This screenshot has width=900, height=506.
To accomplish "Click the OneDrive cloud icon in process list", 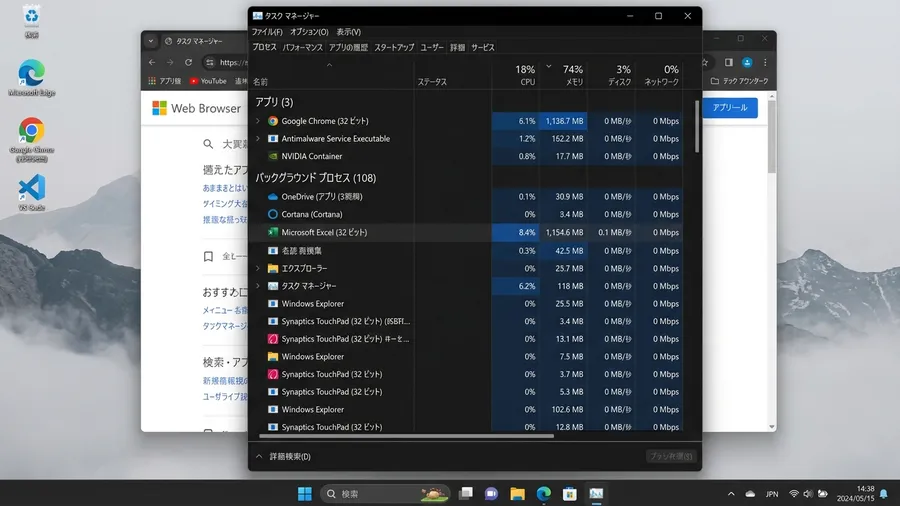I will pos(273,197).
